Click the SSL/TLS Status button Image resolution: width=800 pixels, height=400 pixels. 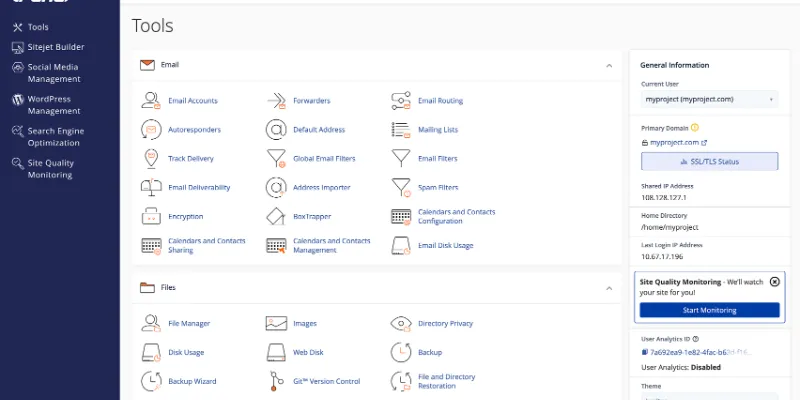709,161
